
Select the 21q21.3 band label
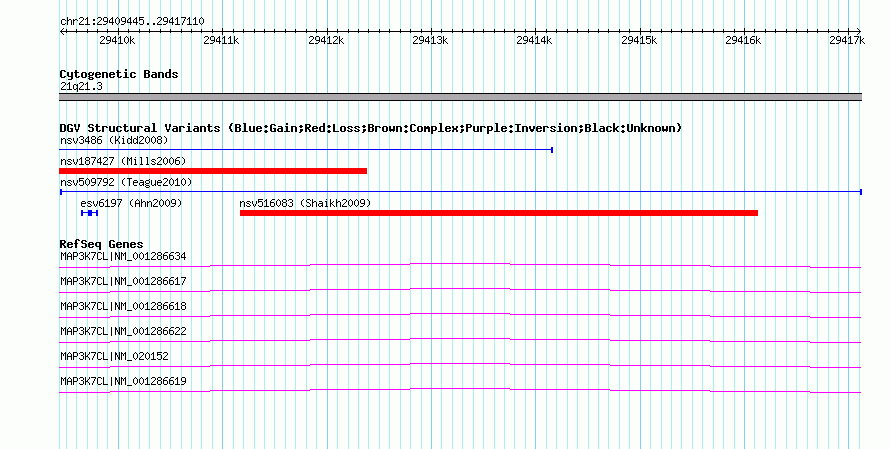tap(81, 87)
